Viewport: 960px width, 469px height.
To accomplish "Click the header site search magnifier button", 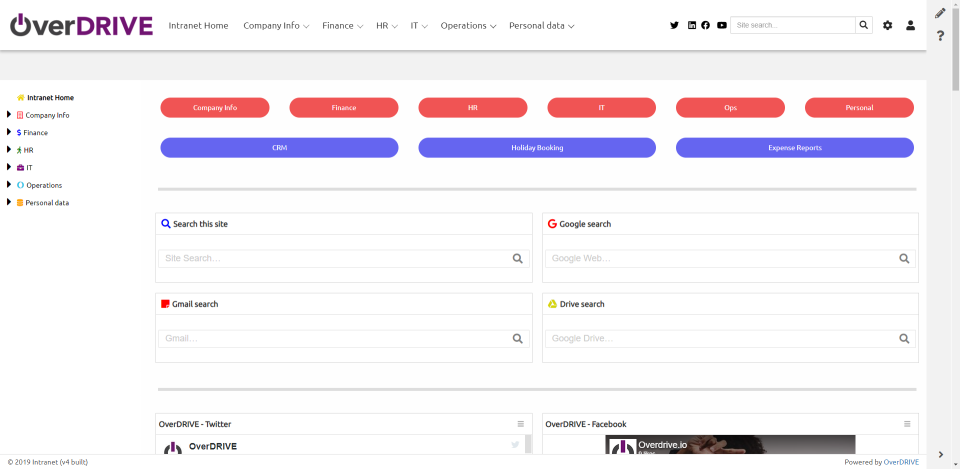I will tap(864, 25).
